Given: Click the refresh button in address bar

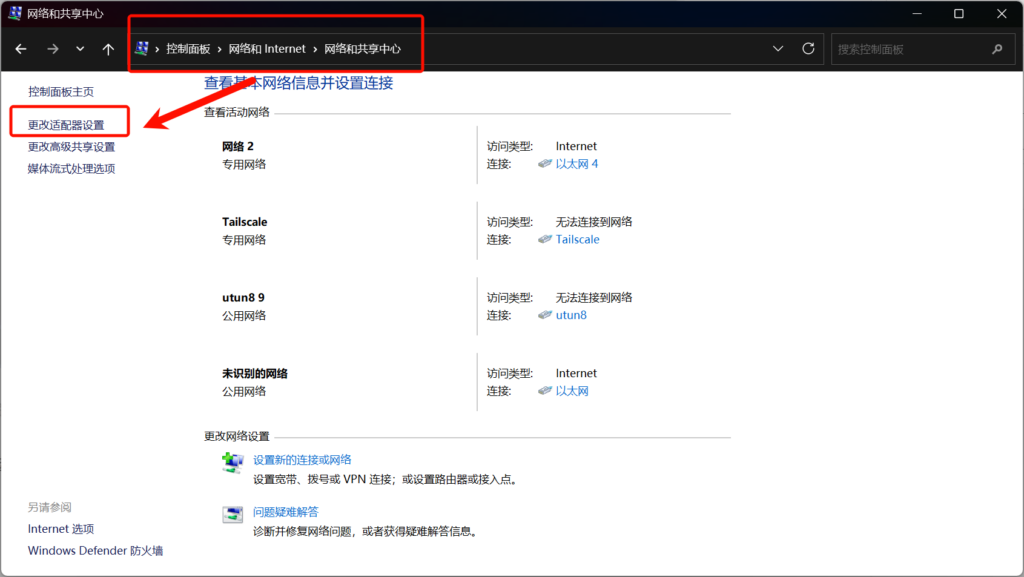Looking at the screenshot, I should [x=808, y=49].
